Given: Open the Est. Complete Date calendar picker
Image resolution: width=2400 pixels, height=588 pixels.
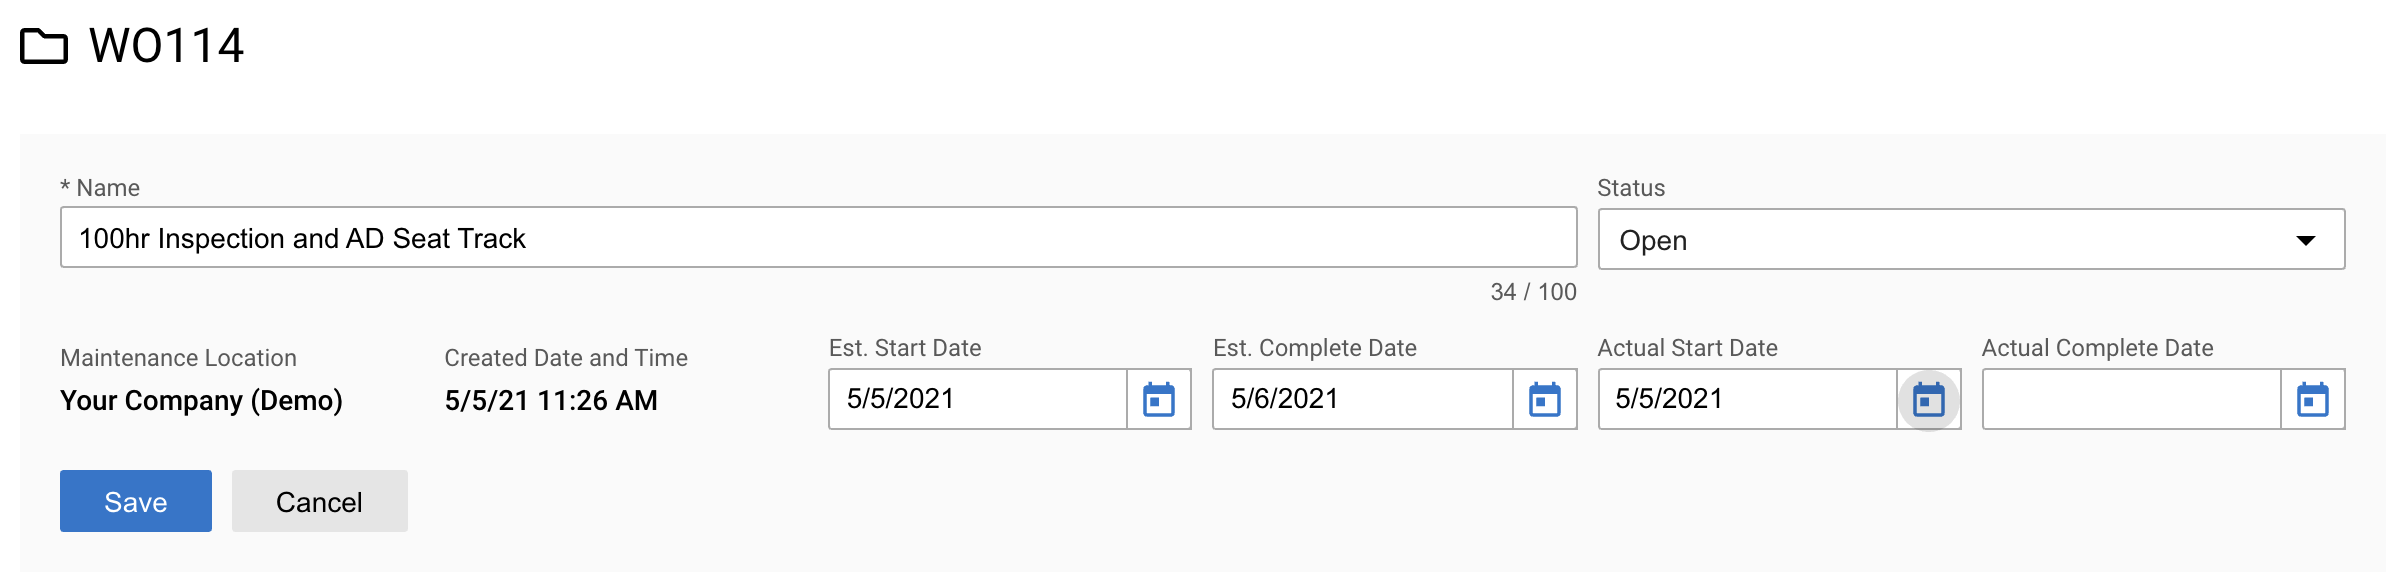Looking at the screenshot, I should click(x=1545, y=399).
